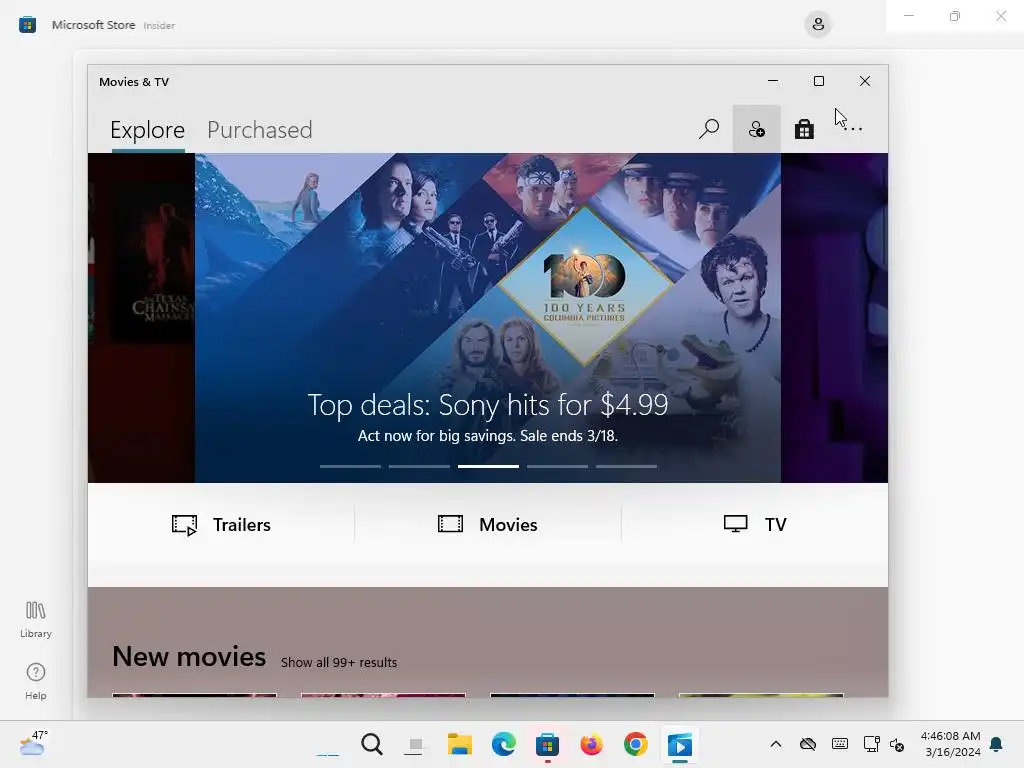Open the weather widget showing 47°
Image resolution: width=1024 pixels, height=768 pixels.
[33, 743]
